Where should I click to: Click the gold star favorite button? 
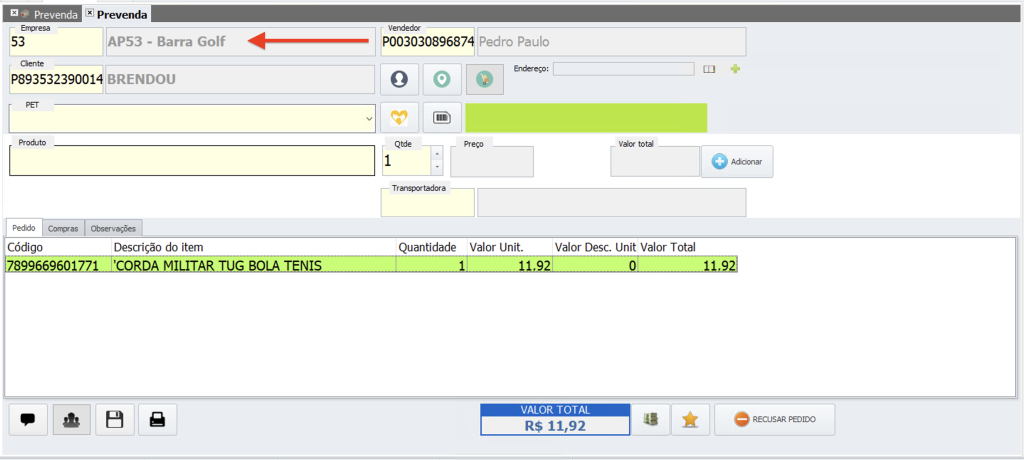click(689, 420)
